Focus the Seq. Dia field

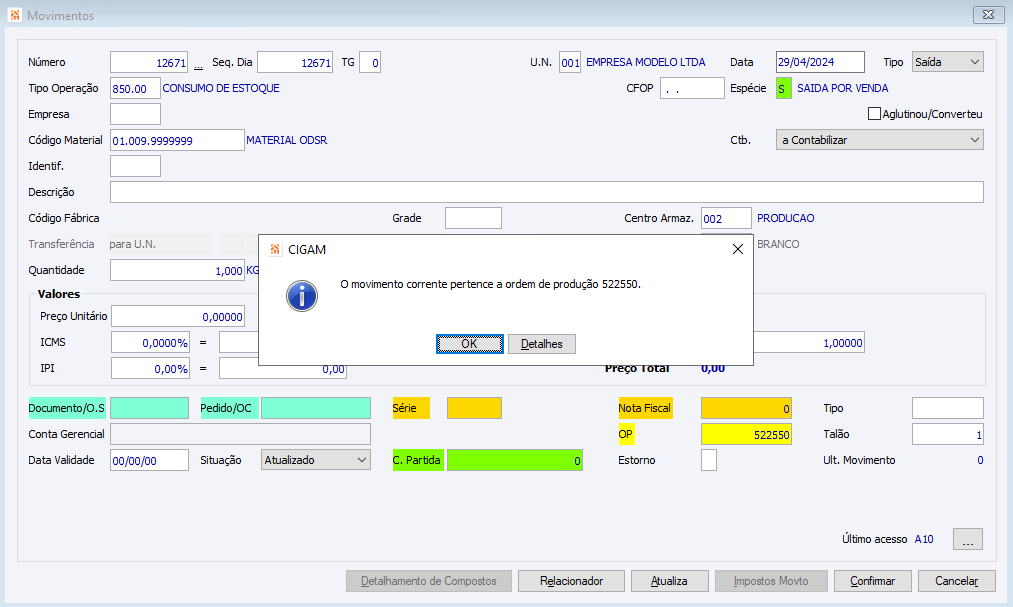pos(295,62)
